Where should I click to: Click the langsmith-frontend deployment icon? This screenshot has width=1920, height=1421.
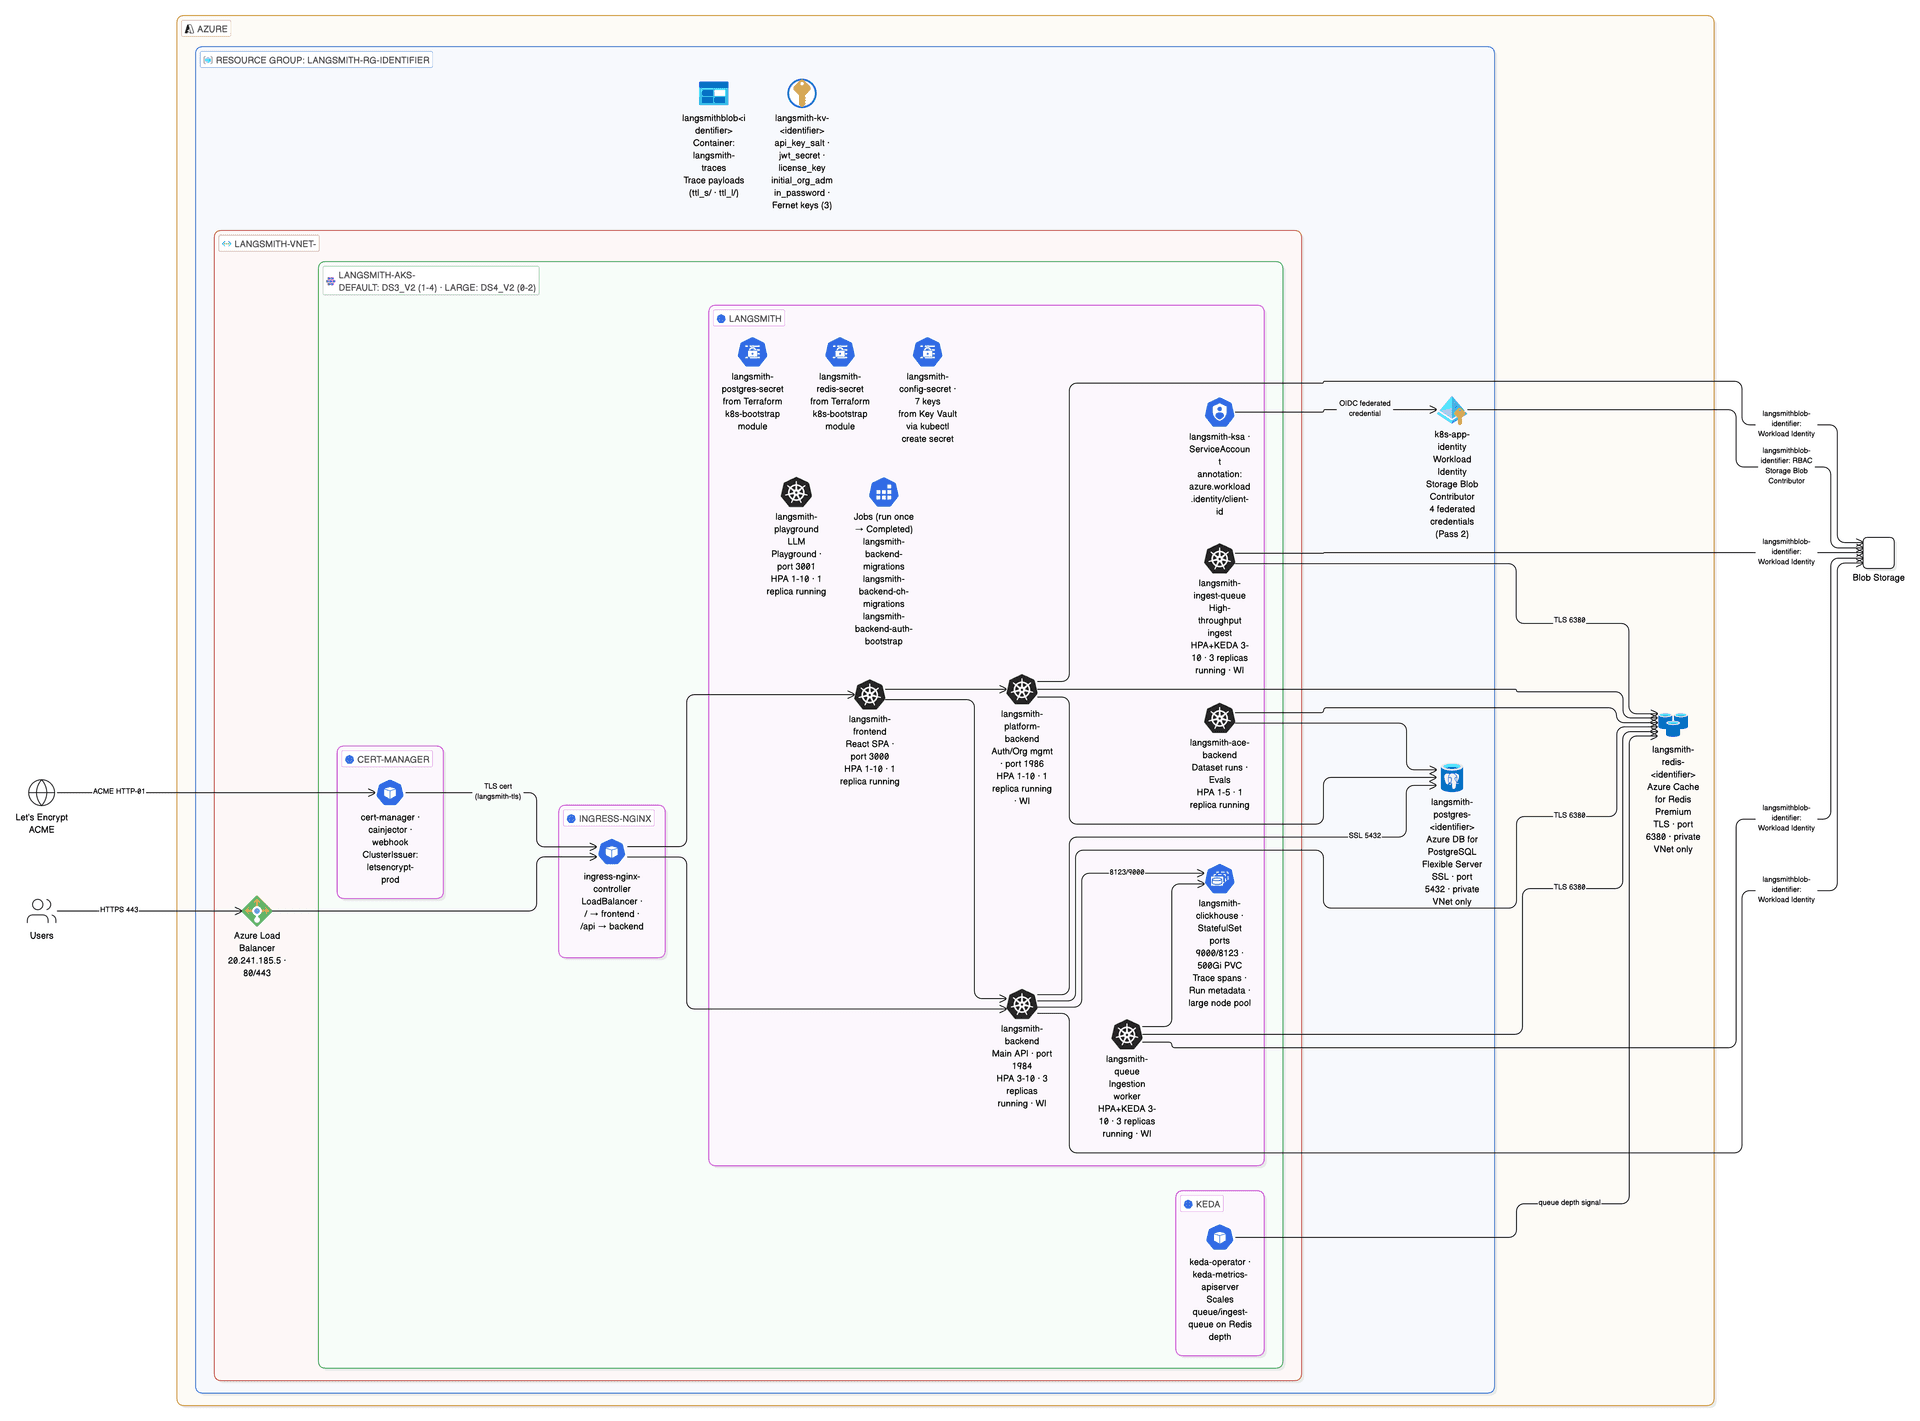870,694
